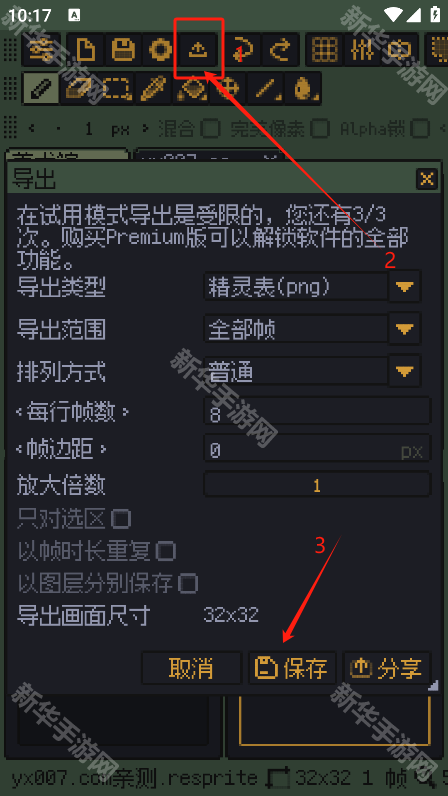This screenshot has width=448, height=796.
Task: Enable the 只对选区 checkbox
Action: (x=121, y=519)
